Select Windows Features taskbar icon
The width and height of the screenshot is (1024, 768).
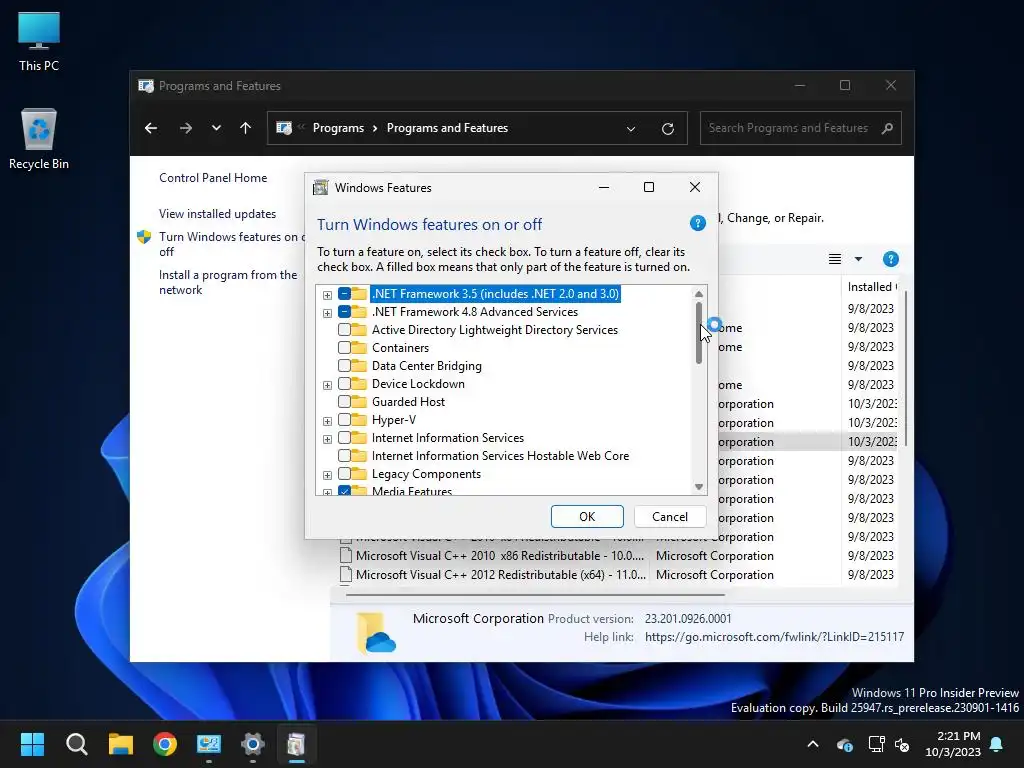click(296, 744)
